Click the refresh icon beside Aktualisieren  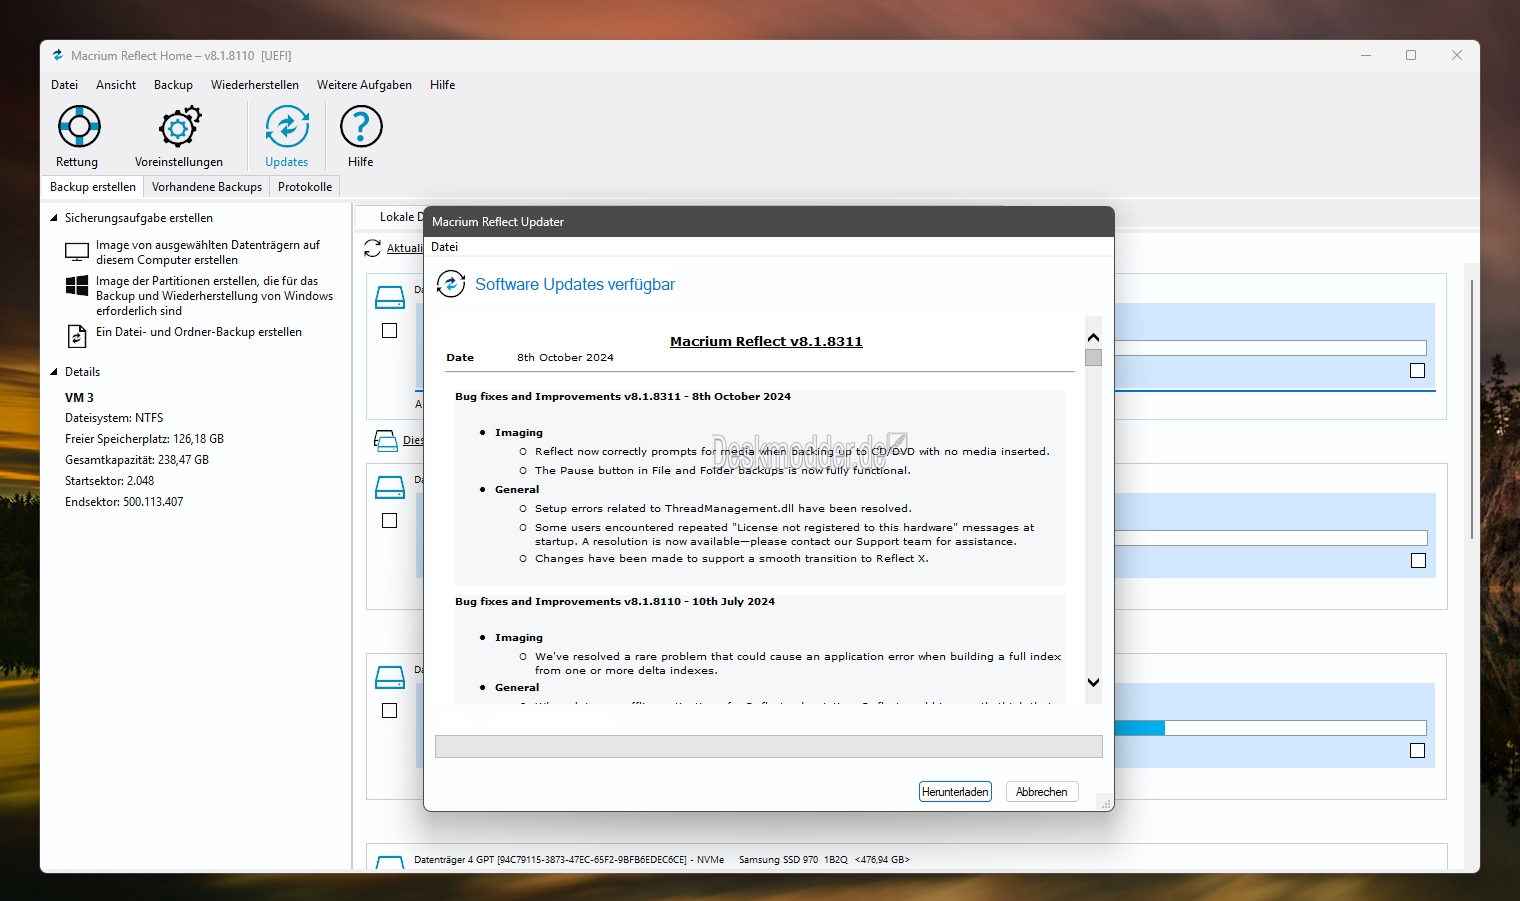373,248
